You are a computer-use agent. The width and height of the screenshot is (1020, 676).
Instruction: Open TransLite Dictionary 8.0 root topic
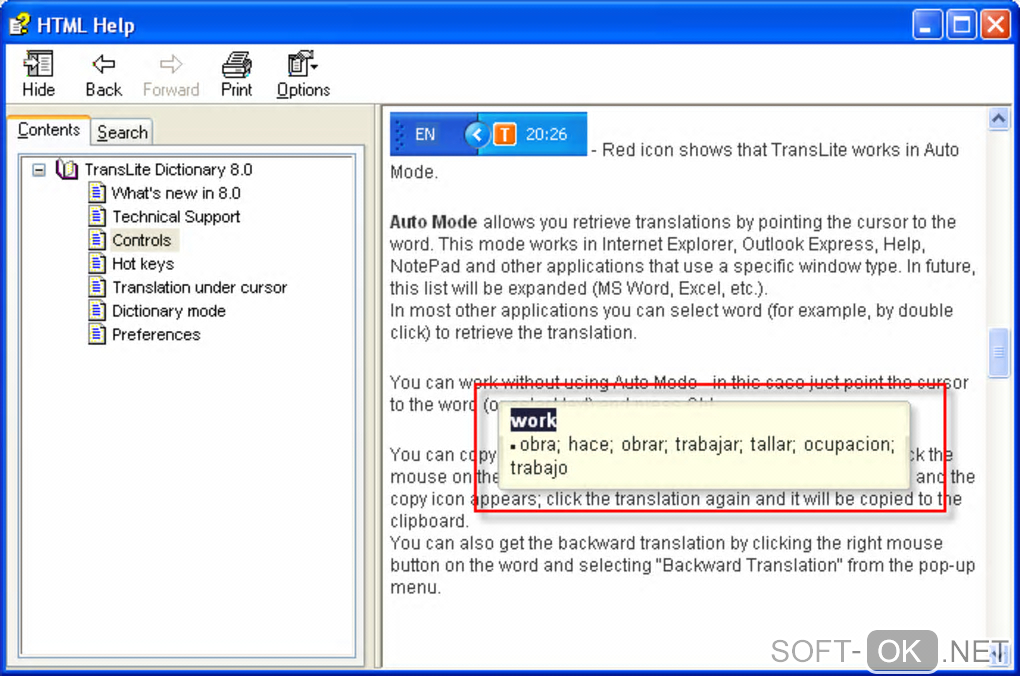tap(168, 170)
